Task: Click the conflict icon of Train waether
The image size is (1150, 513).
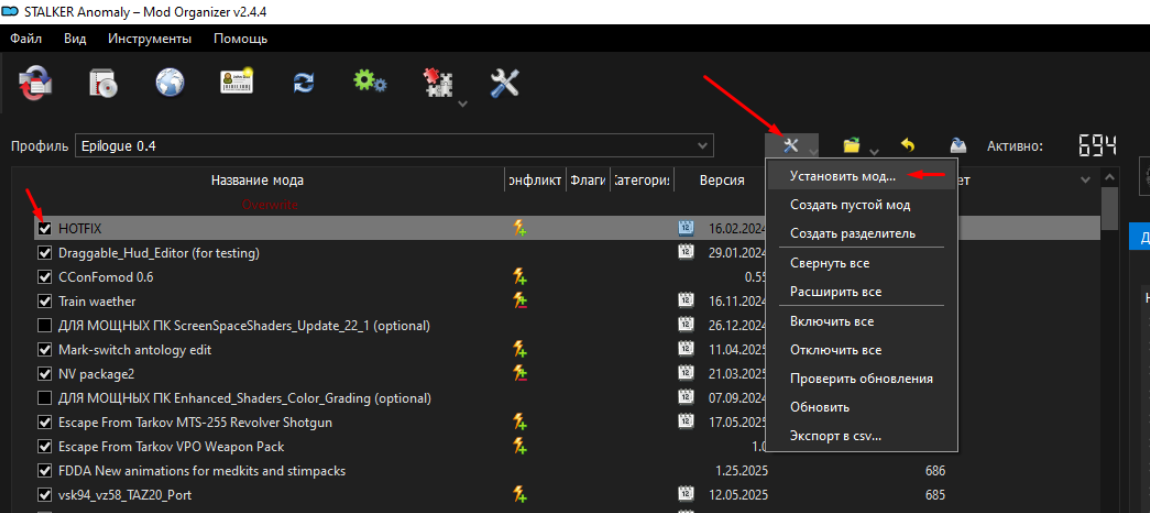Action: coord(519,301)
